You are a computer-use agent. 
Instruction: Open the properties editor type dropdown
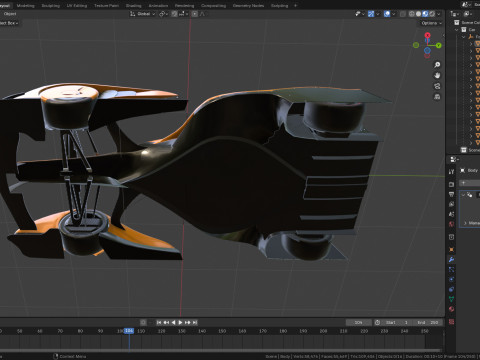455,159
